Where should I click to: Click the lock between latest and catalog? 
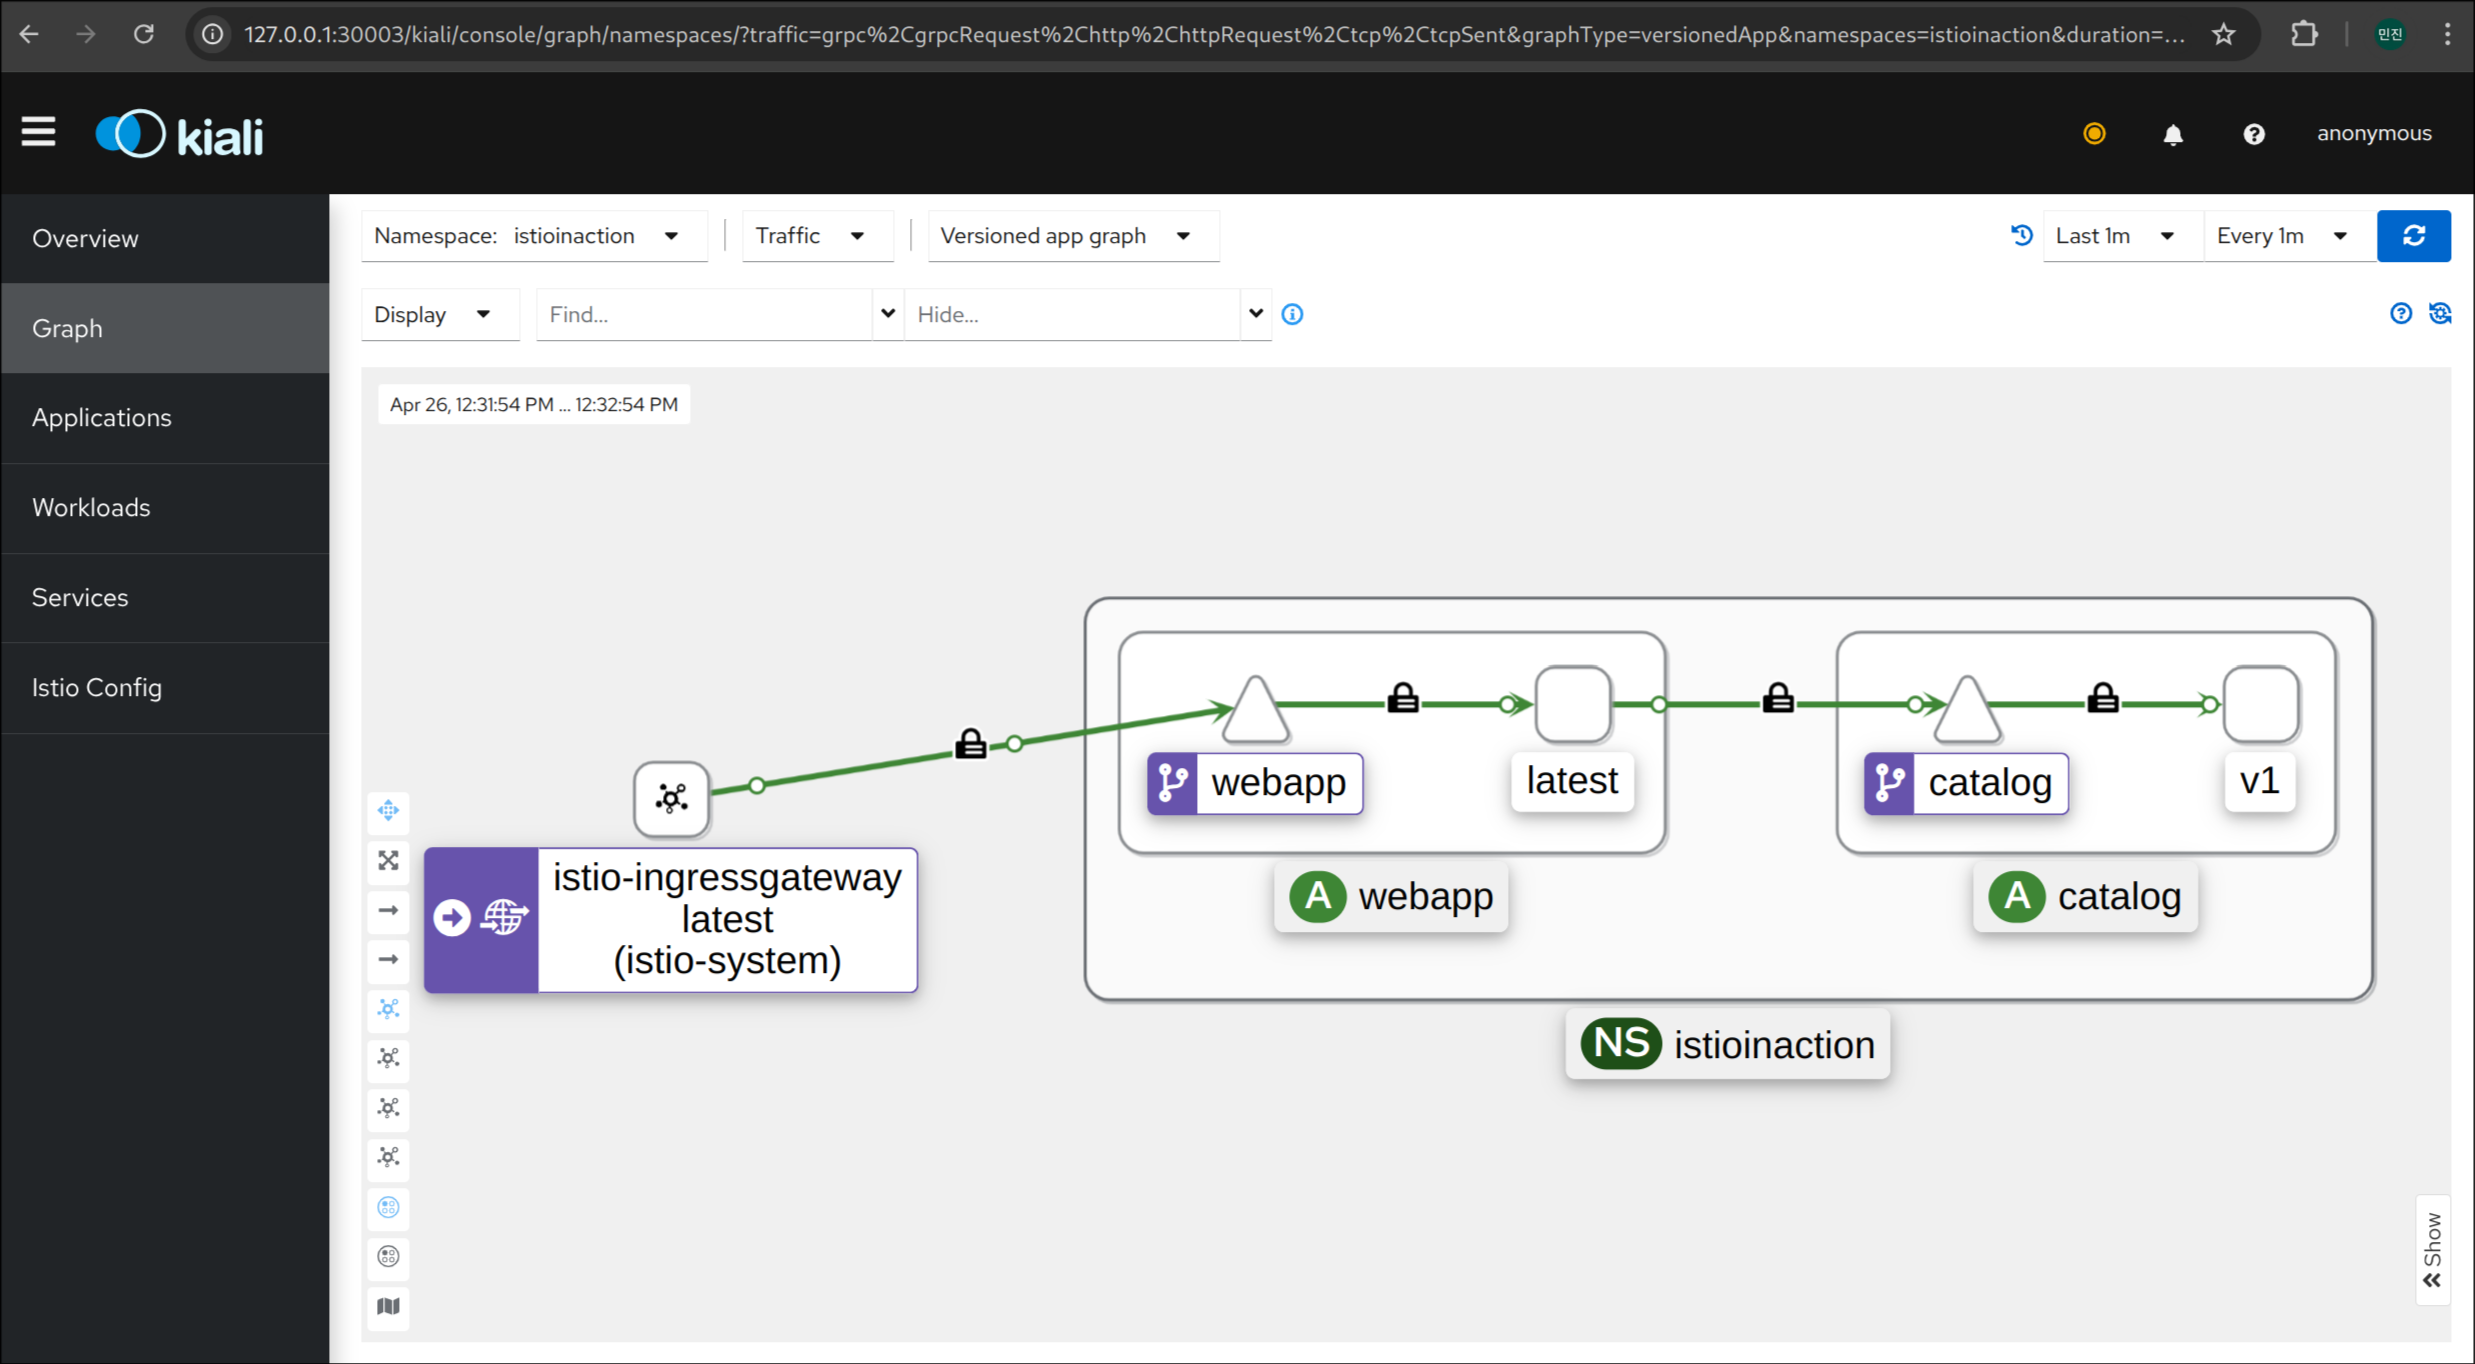[x=1778, y=698]
